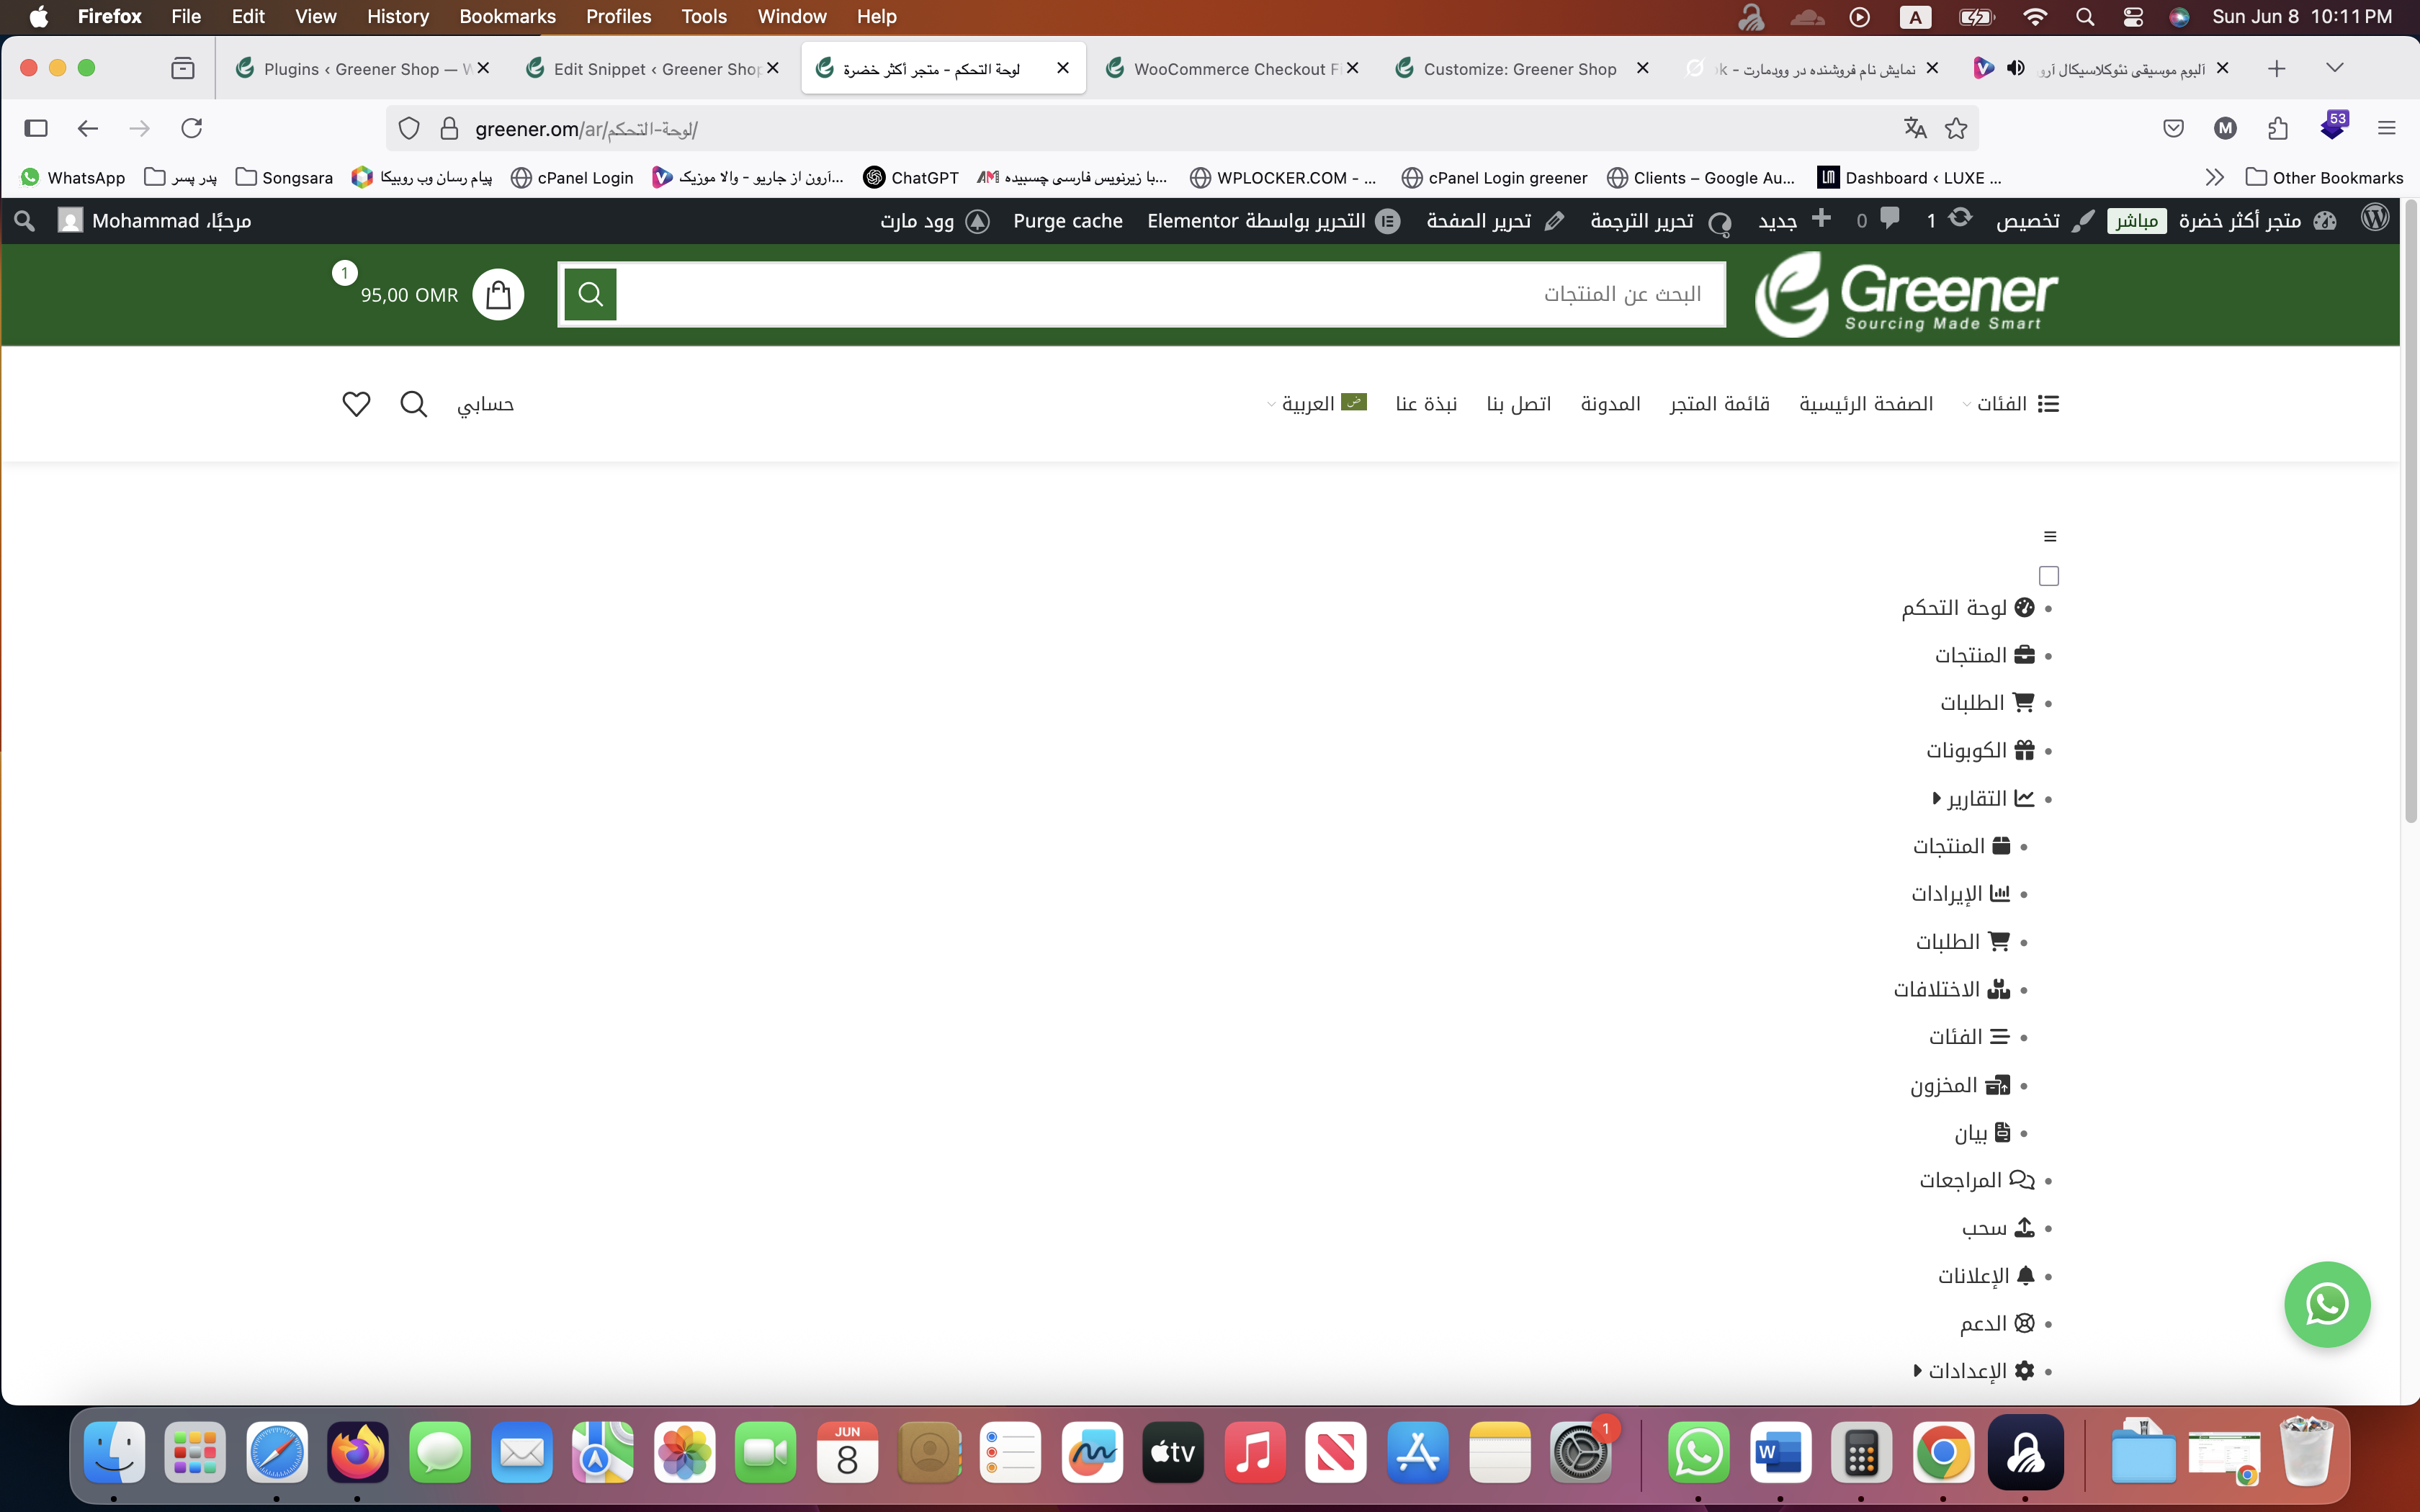Screen dimensions: 2420x1512
Task: Open Finder from the Dock
Action: click(114, 1452)
